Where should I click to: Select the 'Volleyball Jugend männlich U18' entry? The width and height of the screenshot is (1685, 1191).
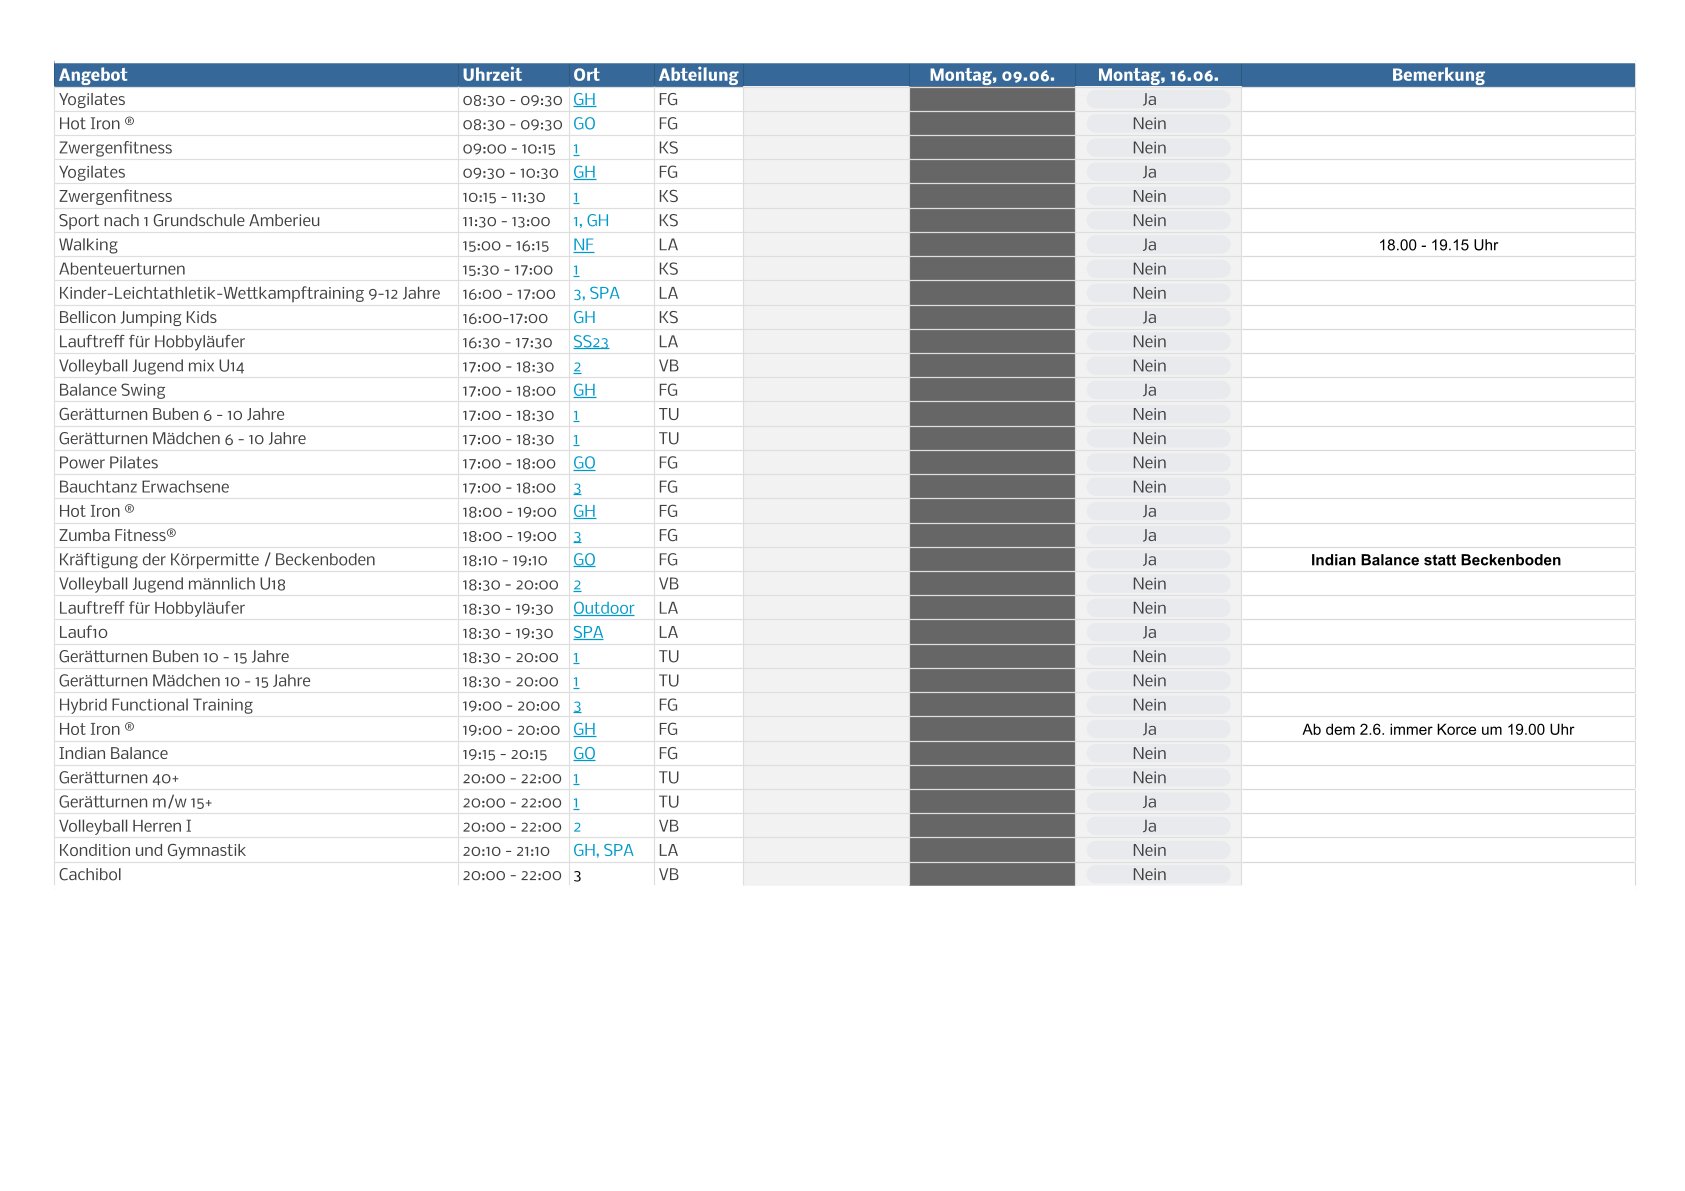pyautogui.click(x=172, y=584)
